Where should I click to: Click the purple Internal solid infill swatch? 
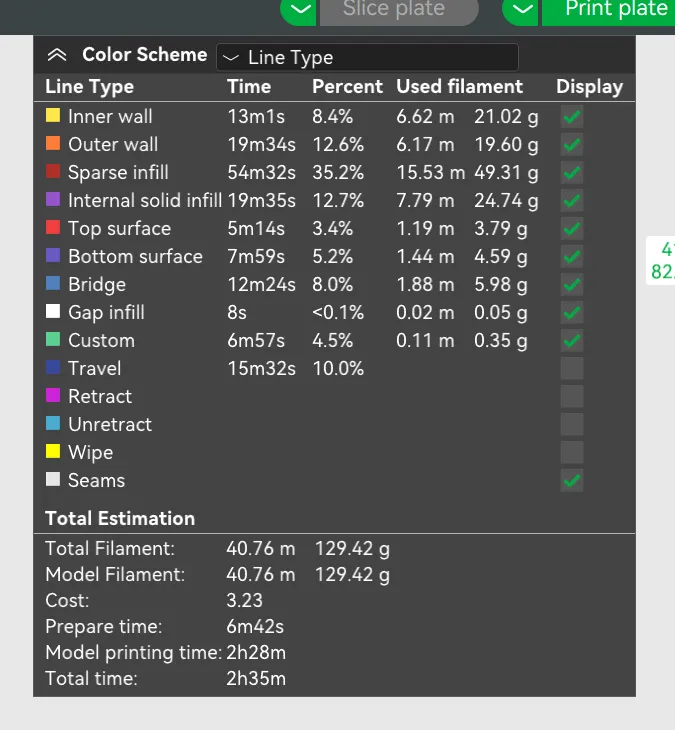pos(53,199)
